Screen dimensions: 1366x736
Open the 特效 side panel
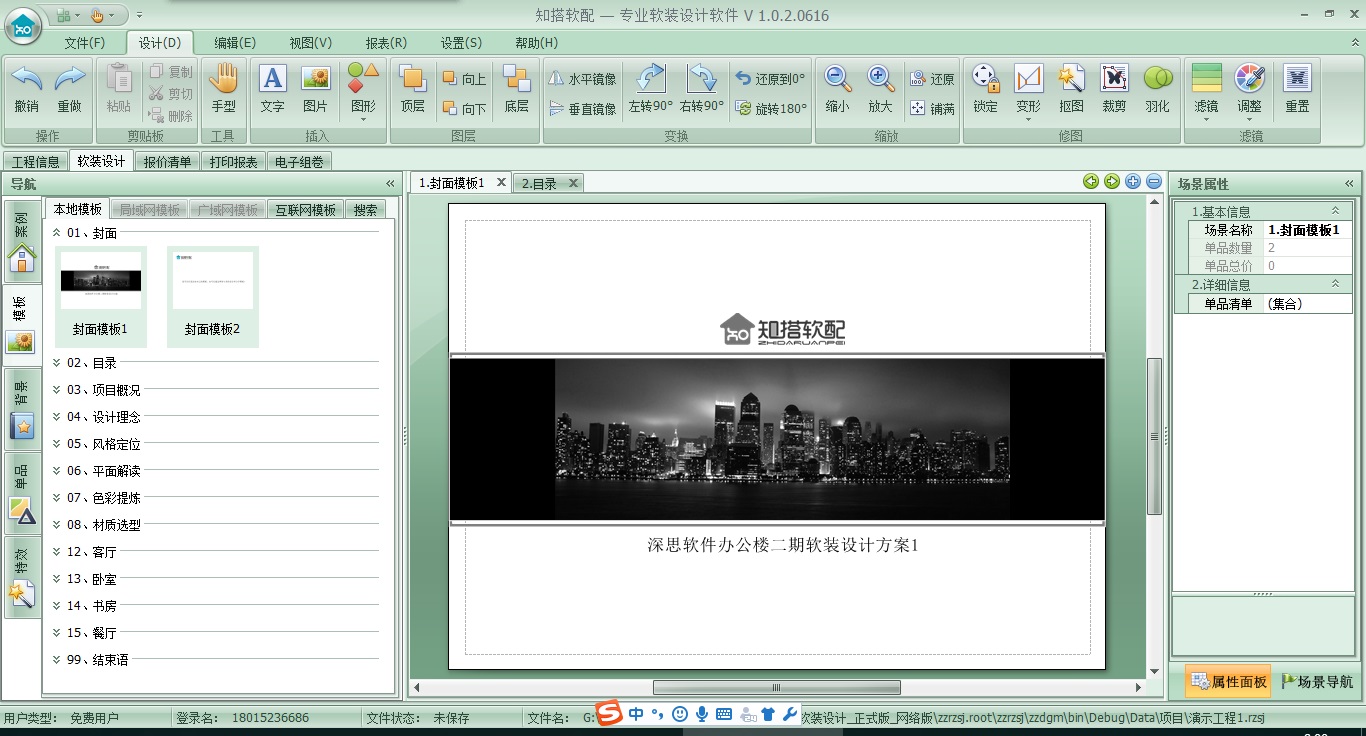(x=22, y=577)
